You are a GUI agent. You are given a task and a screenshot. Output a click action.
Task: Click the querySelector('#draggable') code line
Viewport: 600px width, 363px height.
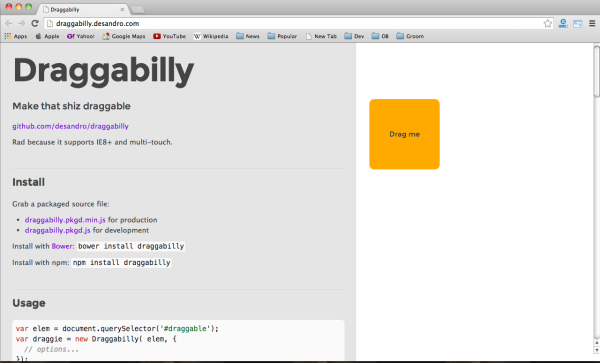(x=117, y=329)
